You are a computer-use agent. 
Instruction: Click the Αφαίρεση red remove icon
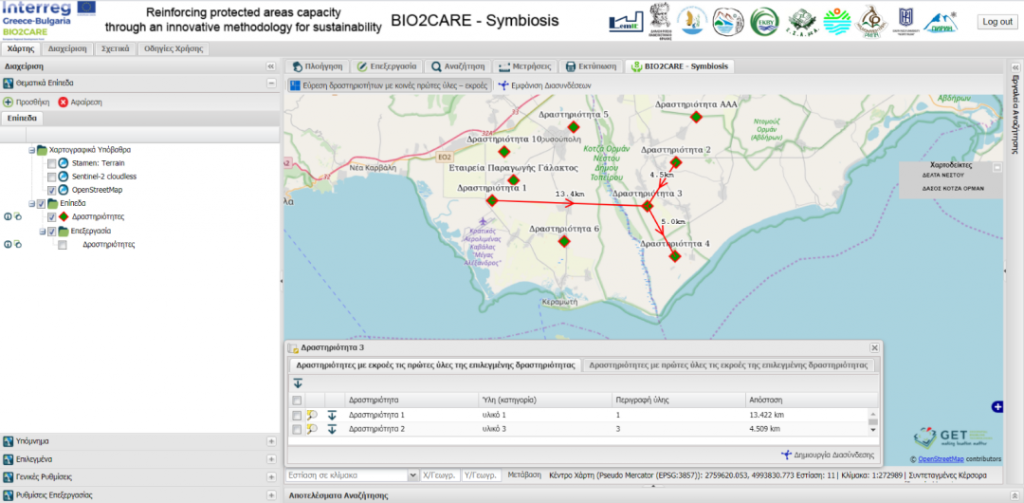pyautogui.click(x=63, y=102)
